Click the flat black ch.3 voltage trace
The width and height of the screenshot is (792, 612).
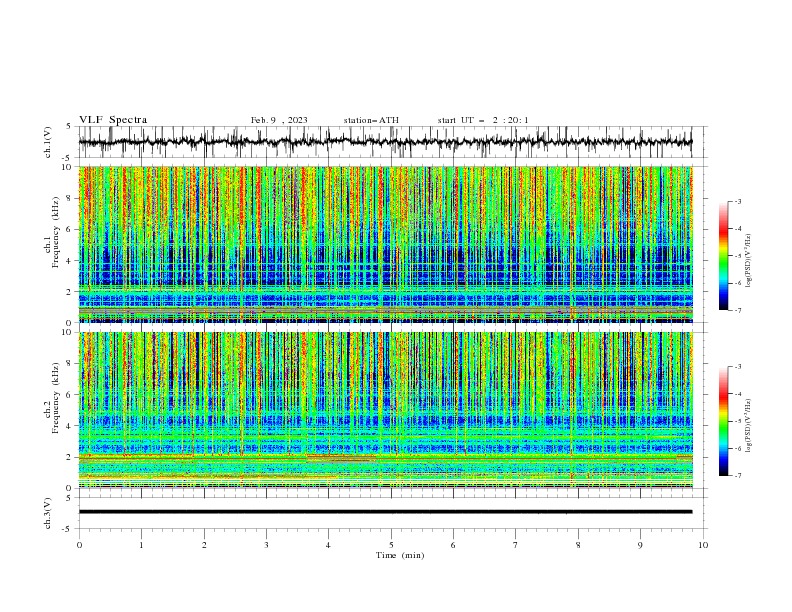point(385,512)
